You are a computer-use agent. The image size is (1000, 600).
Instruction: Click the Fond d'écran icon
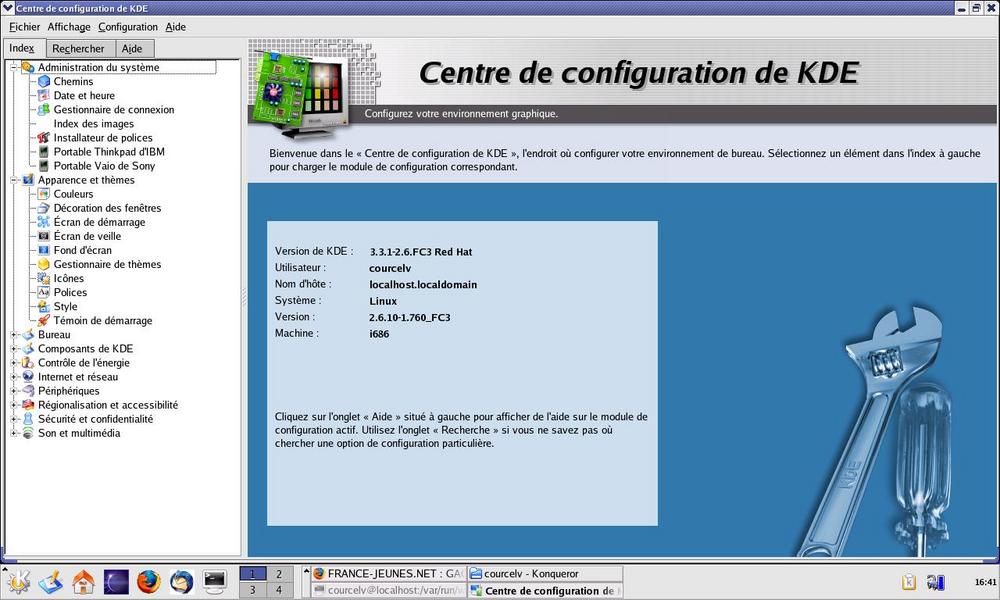(x=43, y=250)
